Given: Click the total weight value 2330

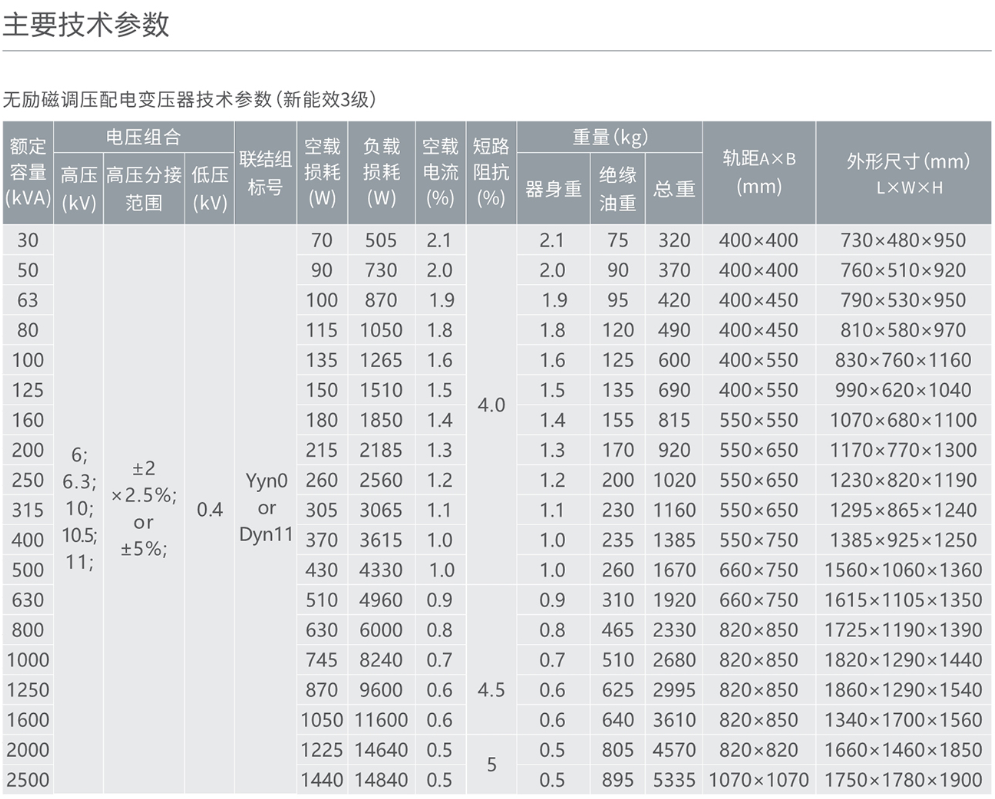Looking at the screenshot, I should pyautogui.click(x=674, y=630).
